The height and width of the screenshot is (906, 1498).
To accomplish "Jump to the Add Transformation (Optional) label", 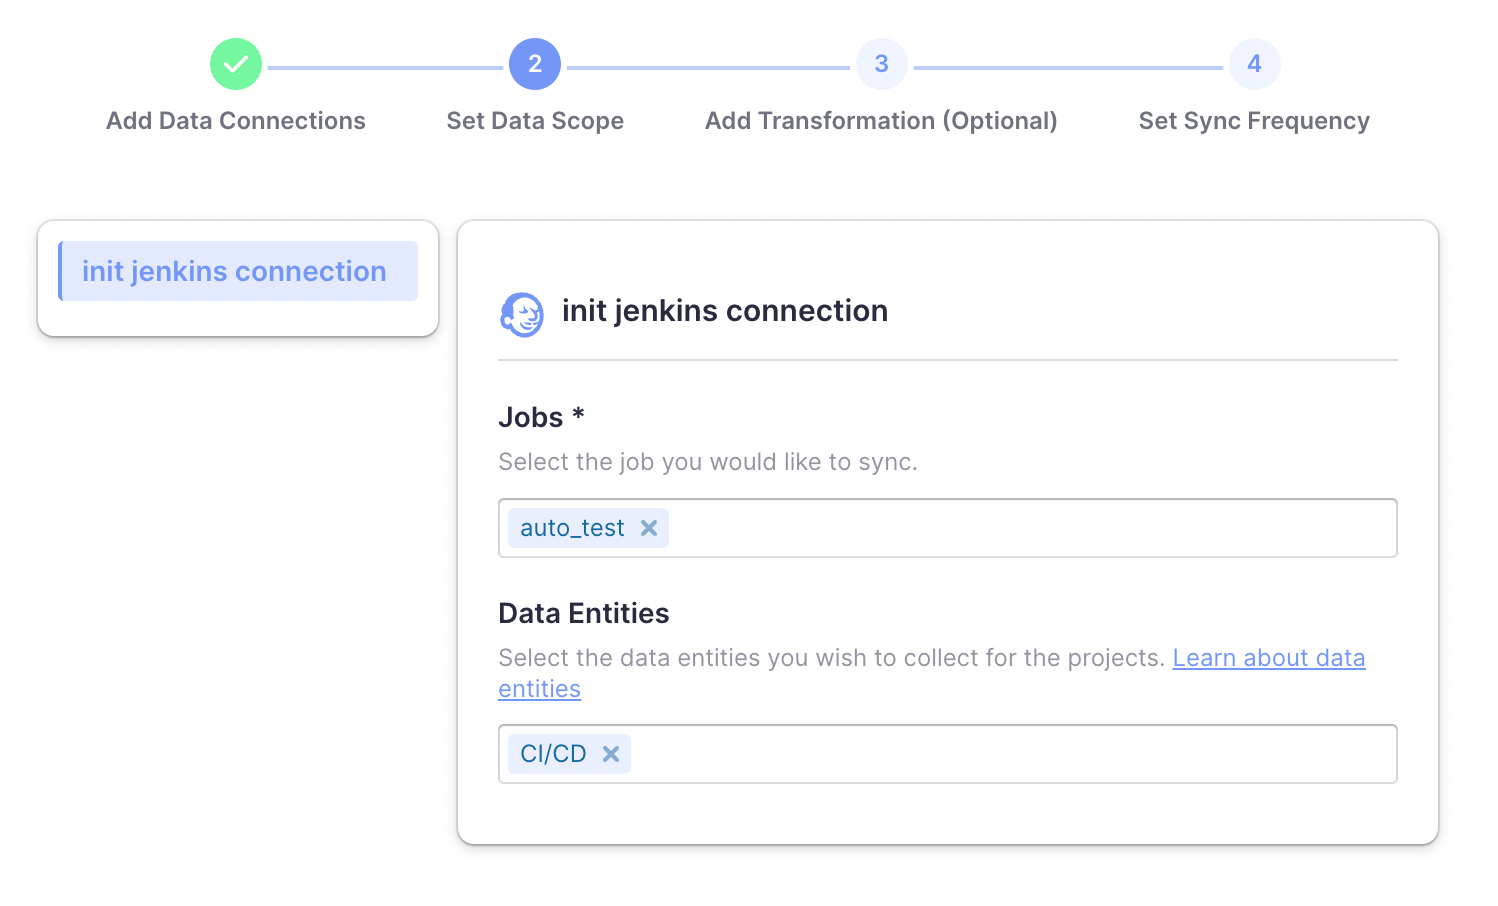I will 881,121.
